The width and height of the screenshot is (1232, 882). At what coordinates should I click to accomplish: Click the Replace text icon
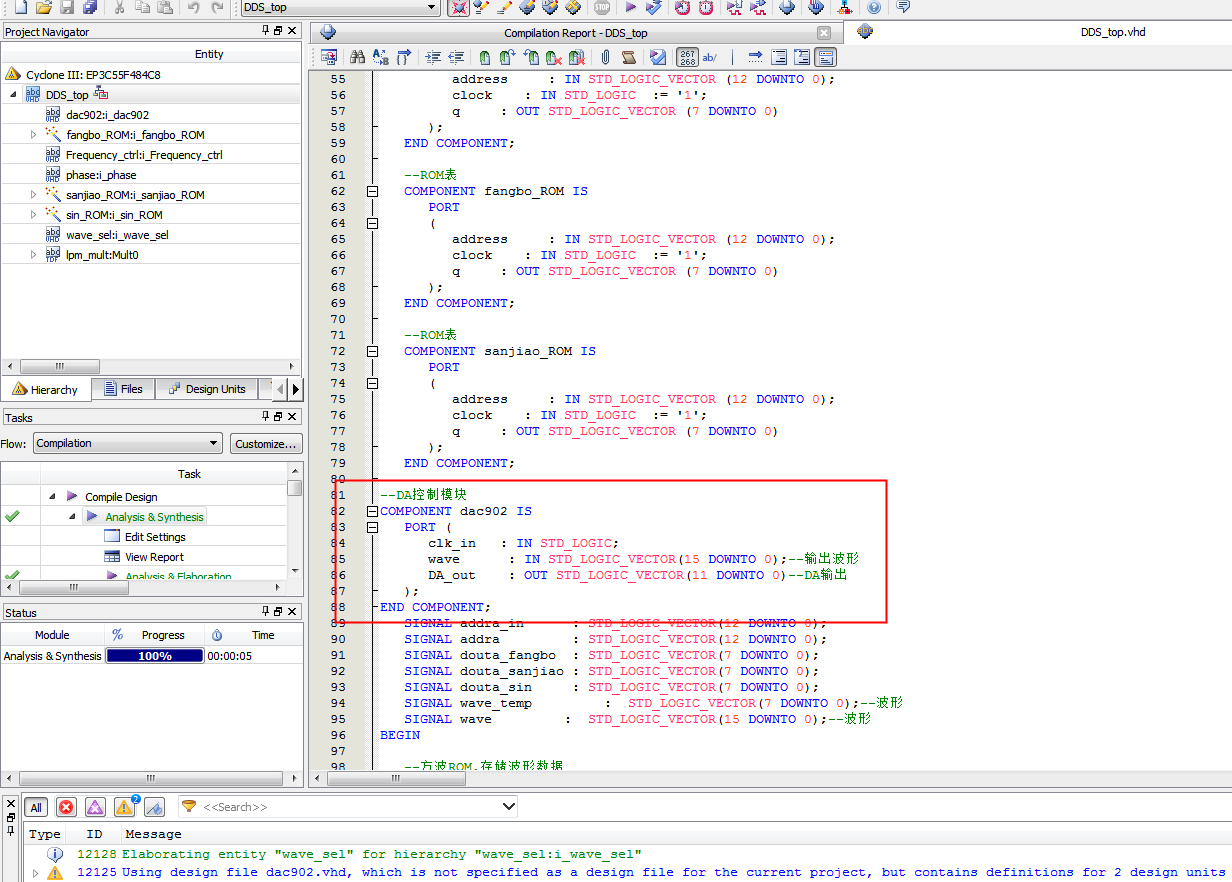[381, 57]
